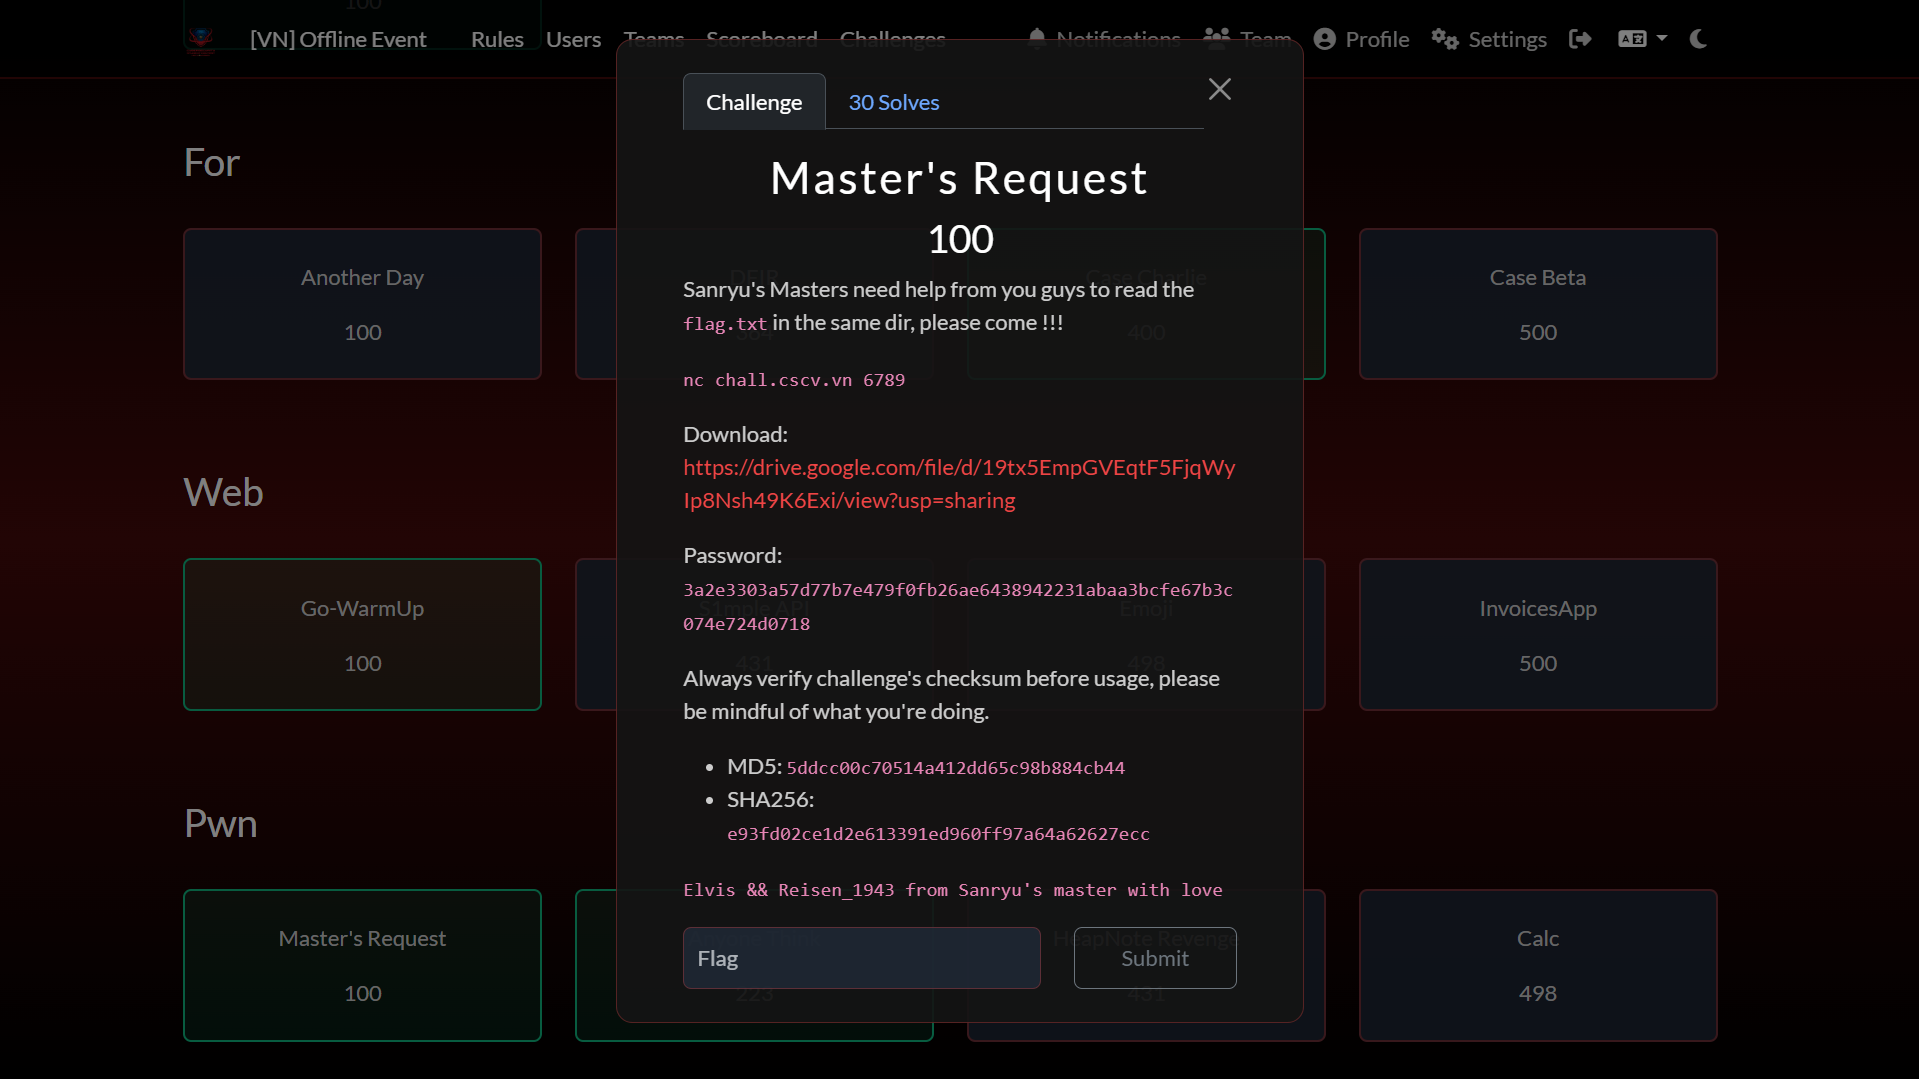Expand the language selector dropdown

click(x=1642, y=39)
